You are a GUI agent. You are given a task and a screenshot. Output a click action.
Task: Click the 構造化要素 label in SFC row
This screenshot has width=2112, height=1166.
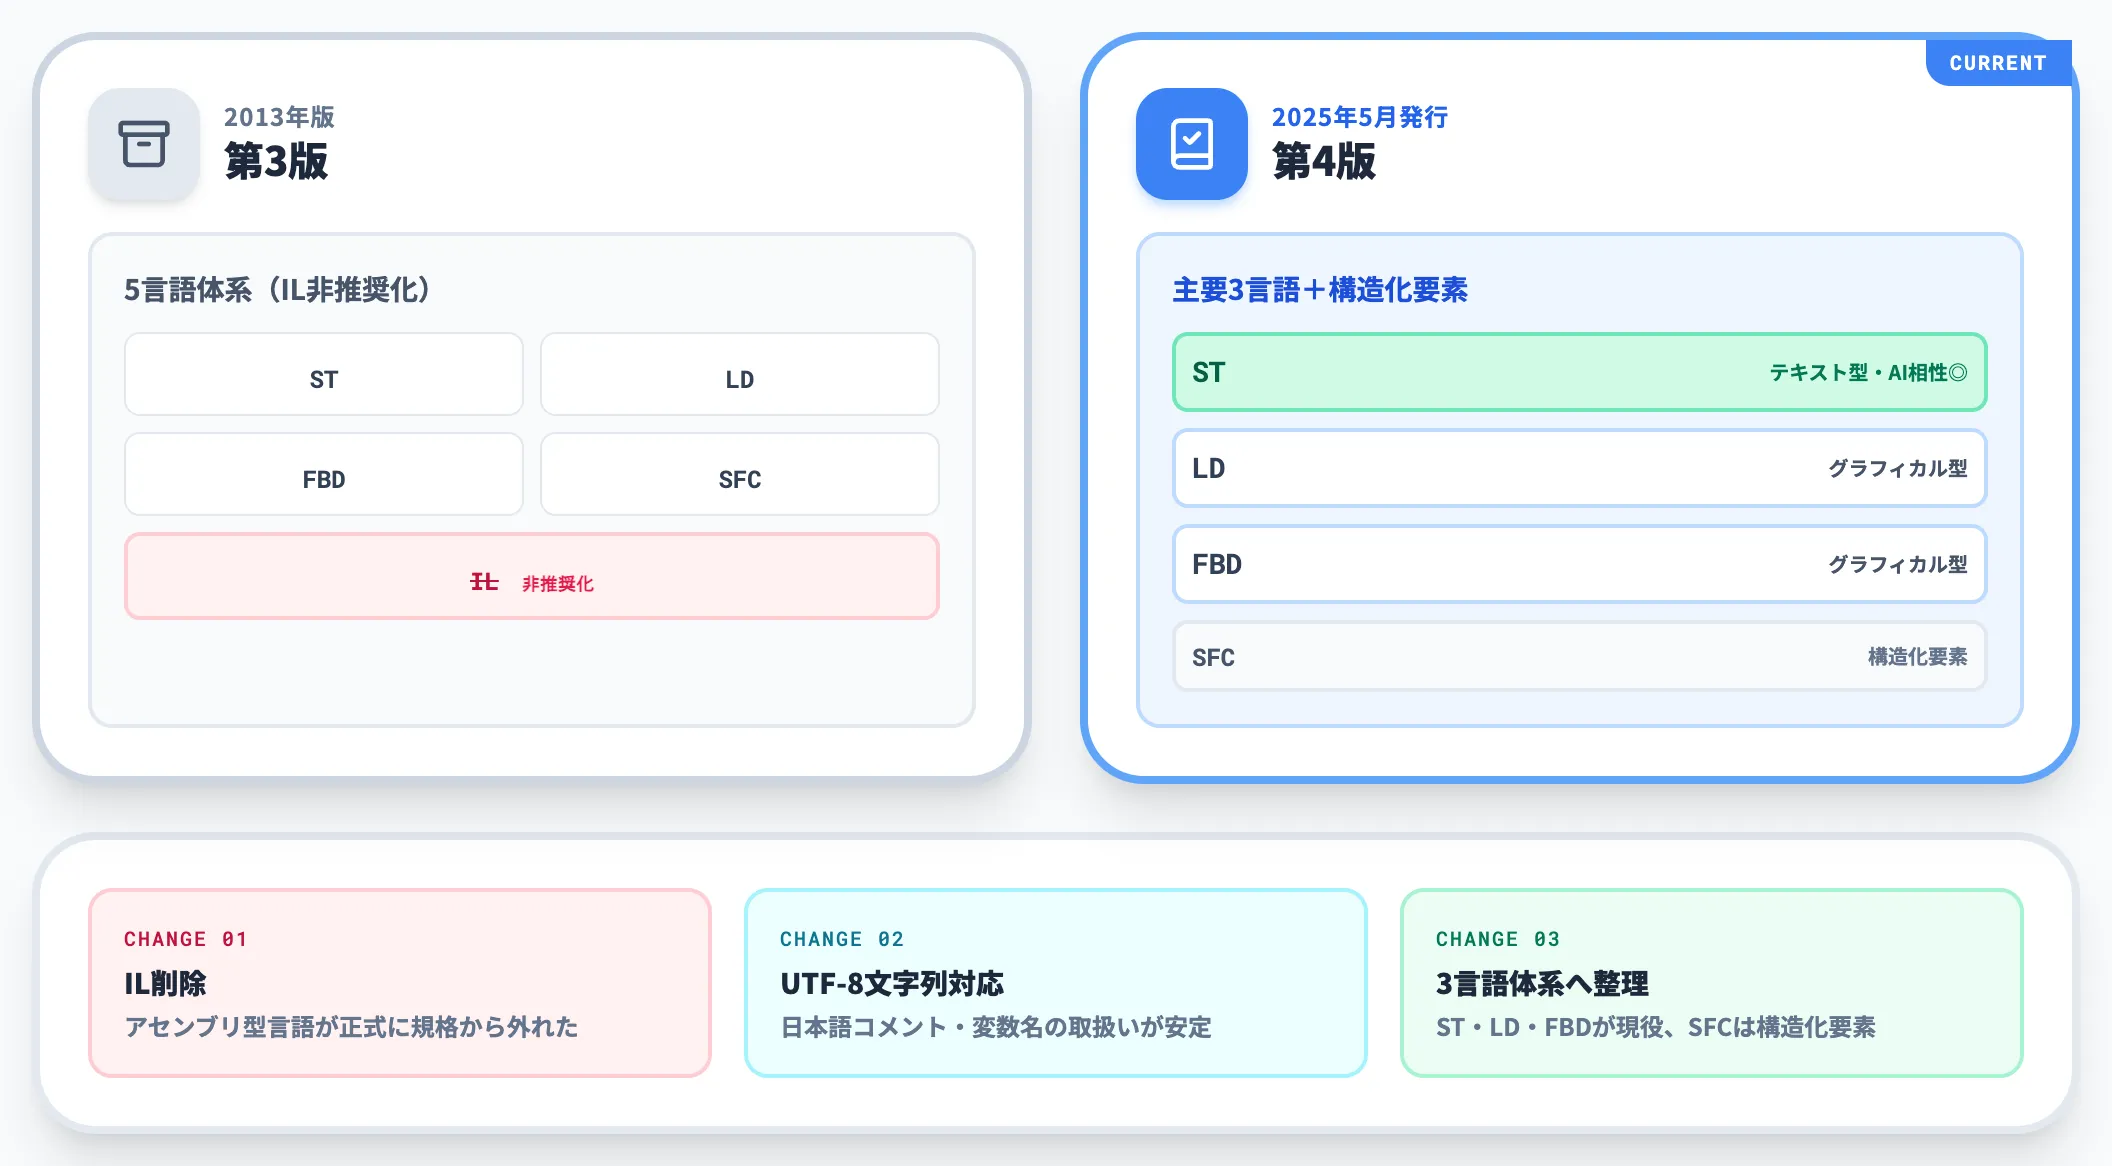coord(1917,657)
